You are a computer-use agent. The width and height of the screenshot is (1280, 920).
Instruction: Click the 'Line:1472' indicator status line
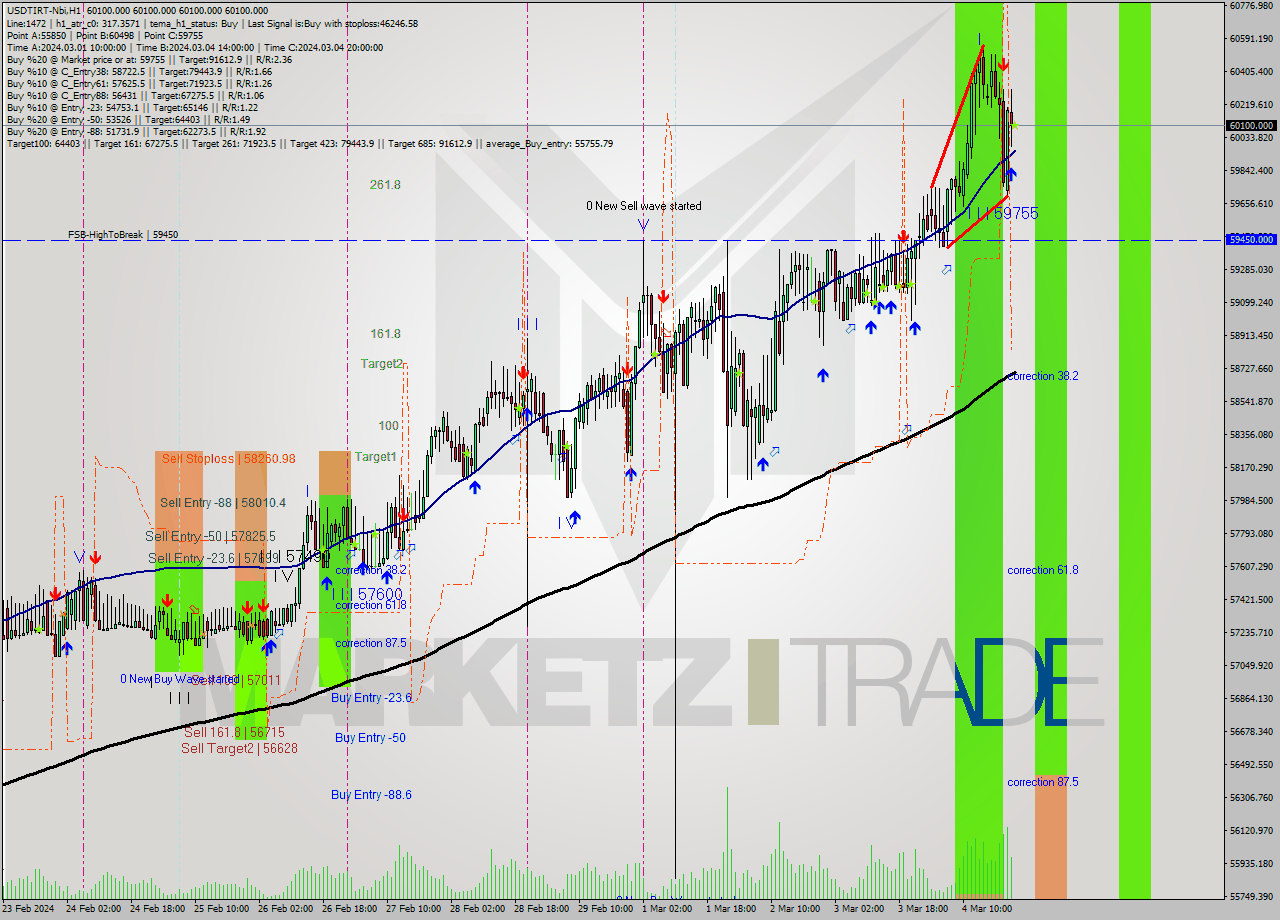(x=212, y=23)
